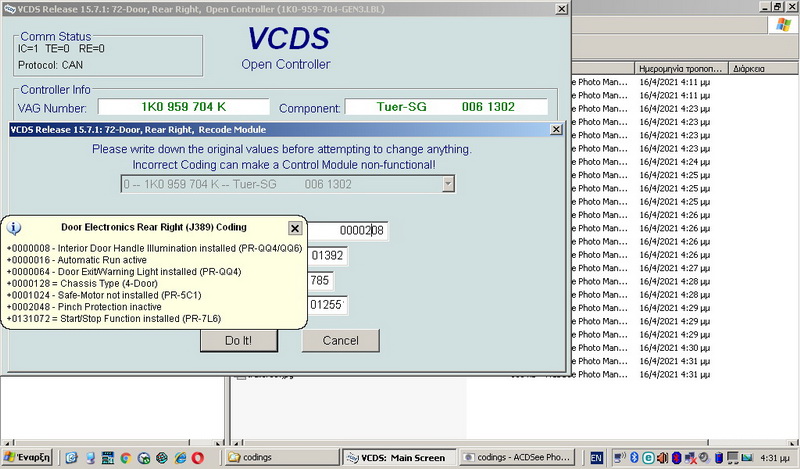Click the EN language bar indicator

pyautogui.click(x=596, y=458)
